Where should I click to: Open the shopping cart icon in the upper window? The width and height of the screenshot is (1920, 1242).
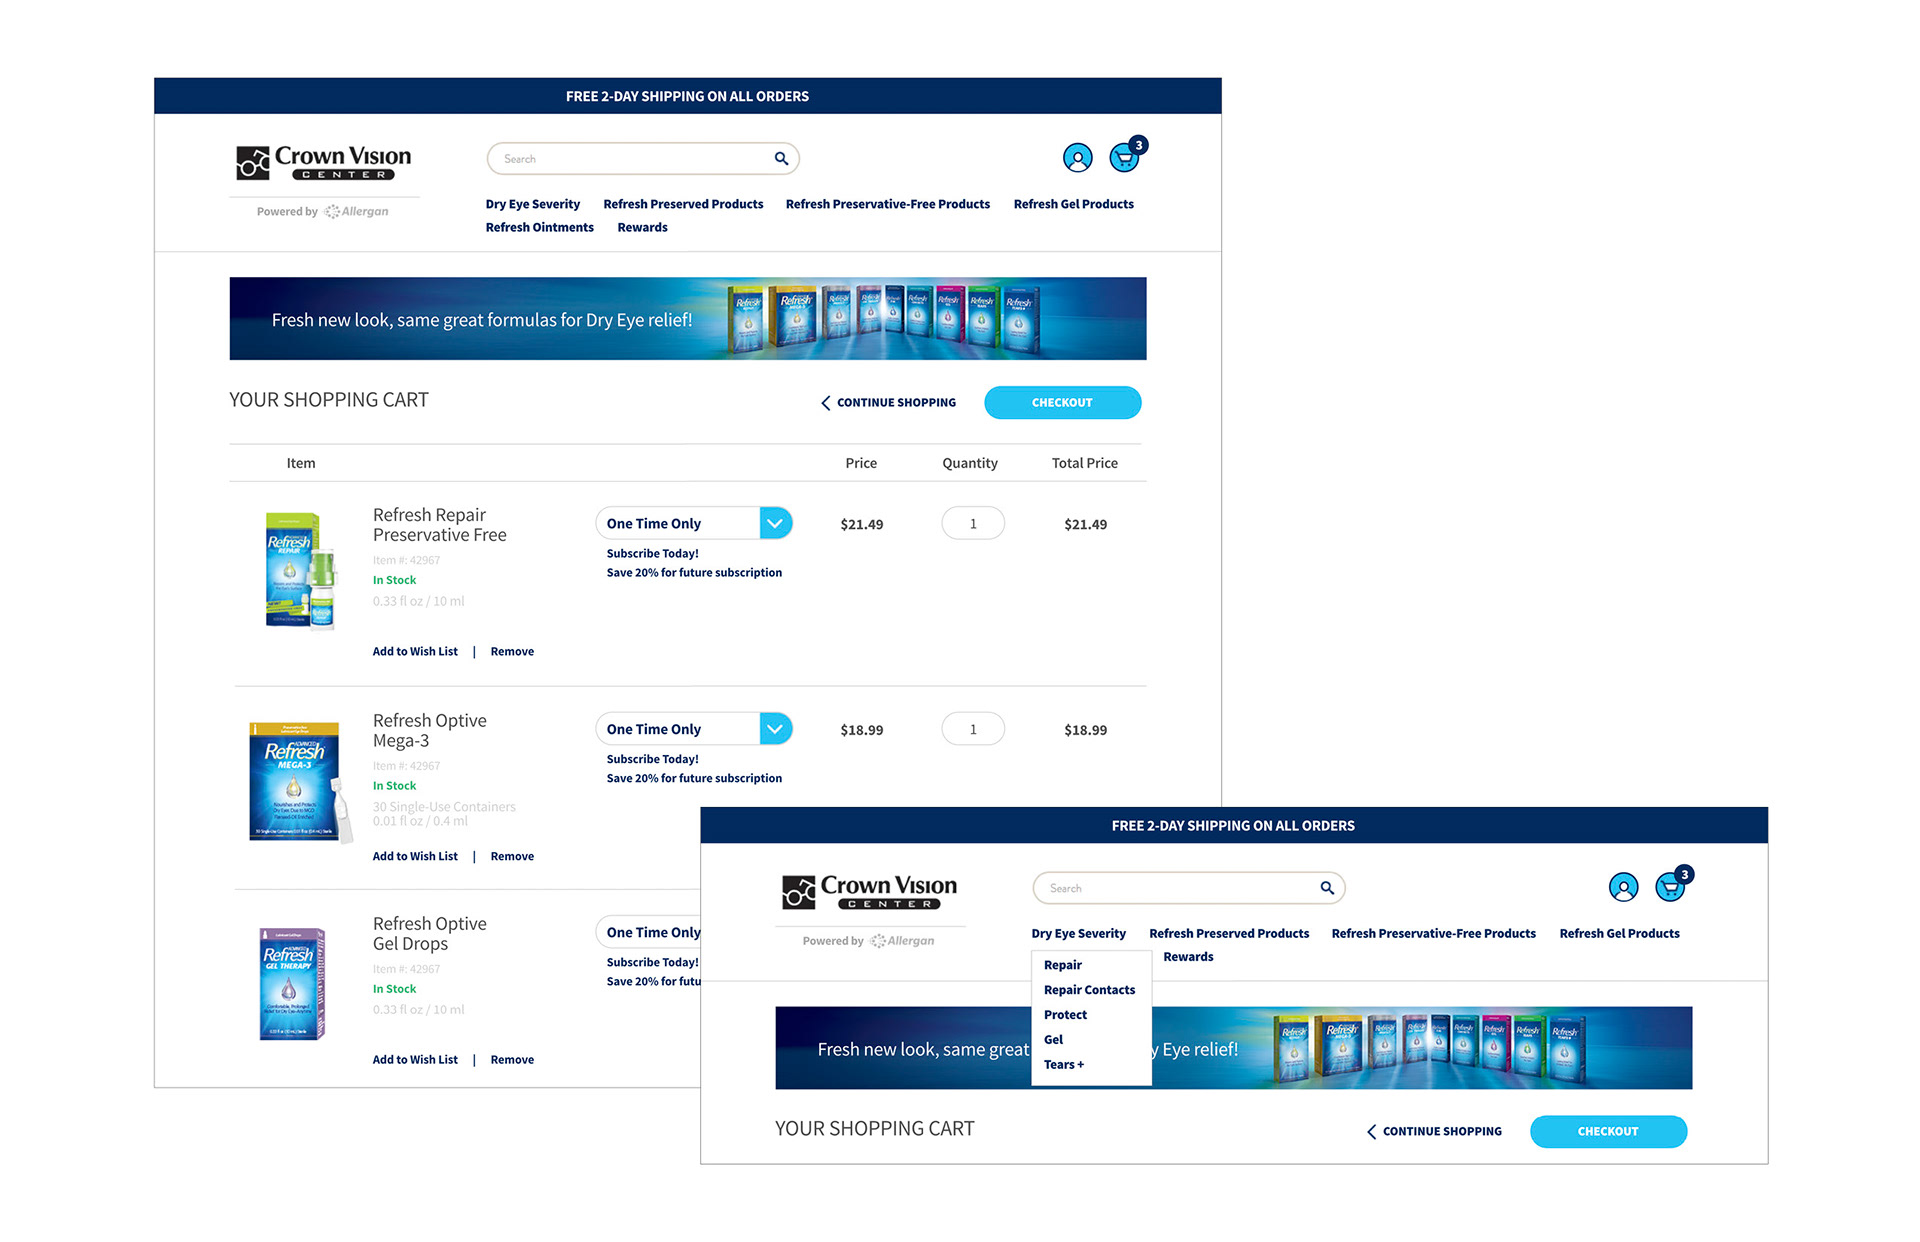[1126, 156]
